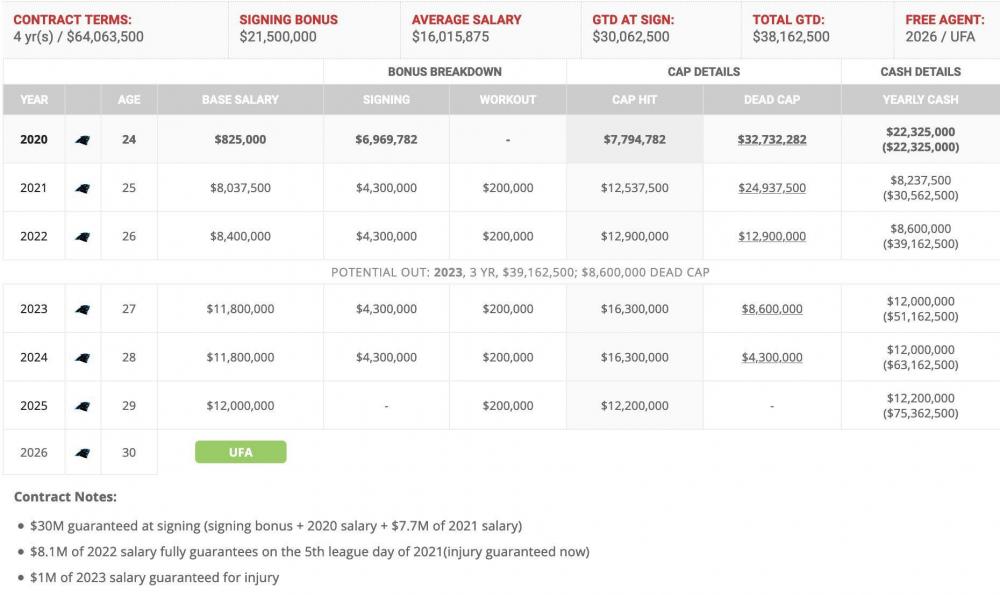Click the CAP HIT column header
This screenshot has height=595, width=1000.
click(634, 100)
